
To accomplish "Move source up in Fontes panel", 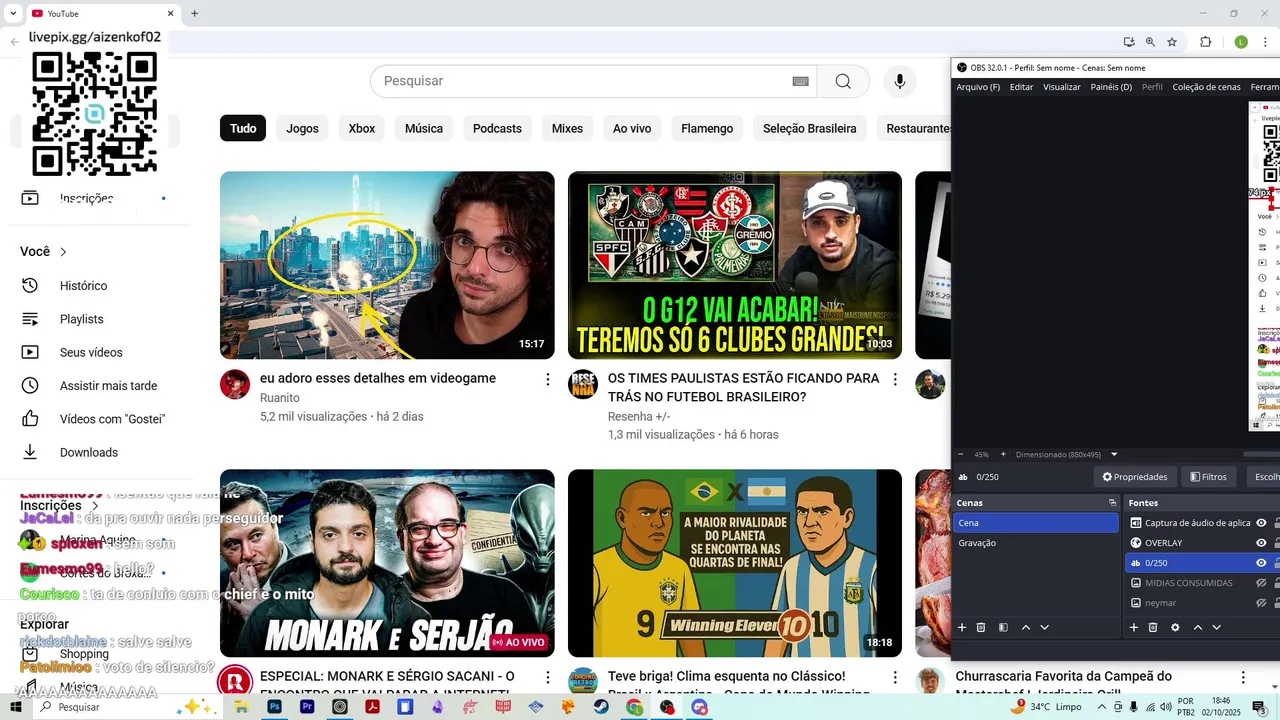I will pyautogui.click(x=1198, y=627).
